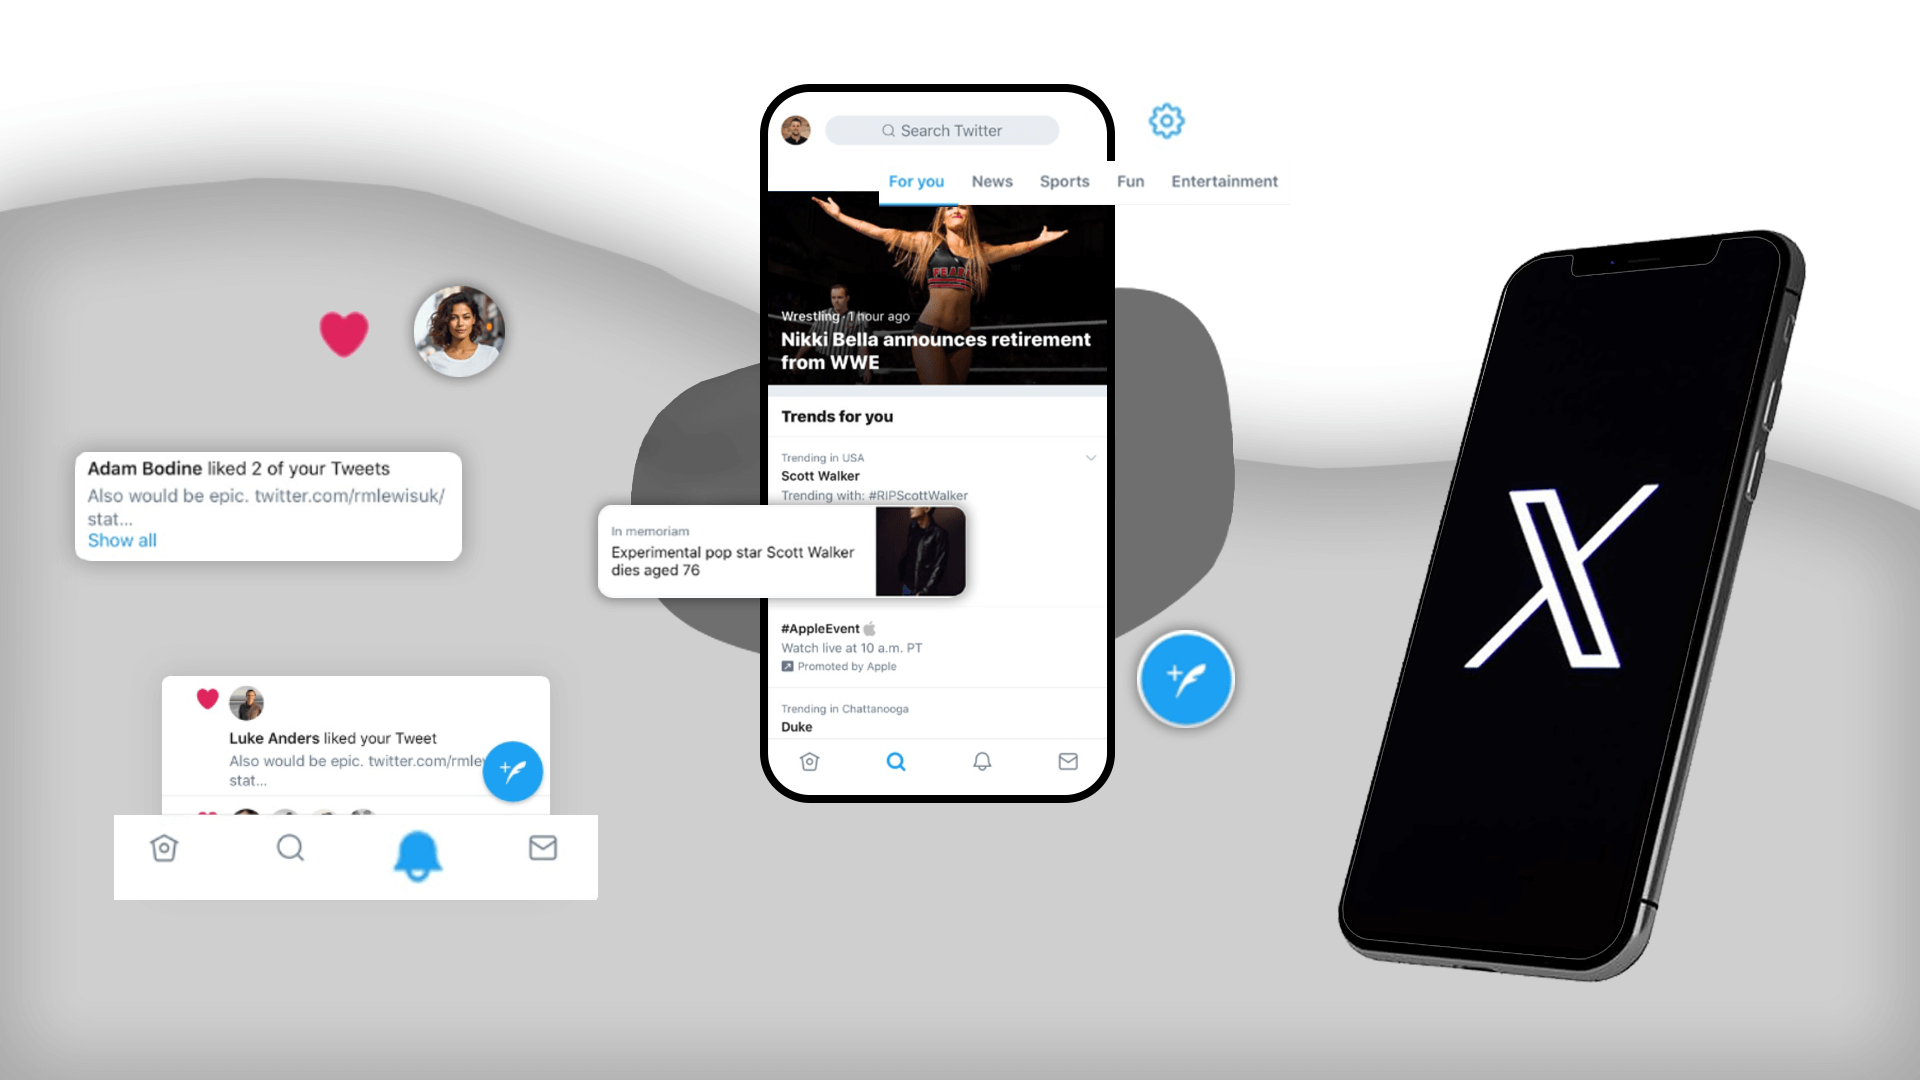Click the Search icon in bottom nav

[895, 761]
